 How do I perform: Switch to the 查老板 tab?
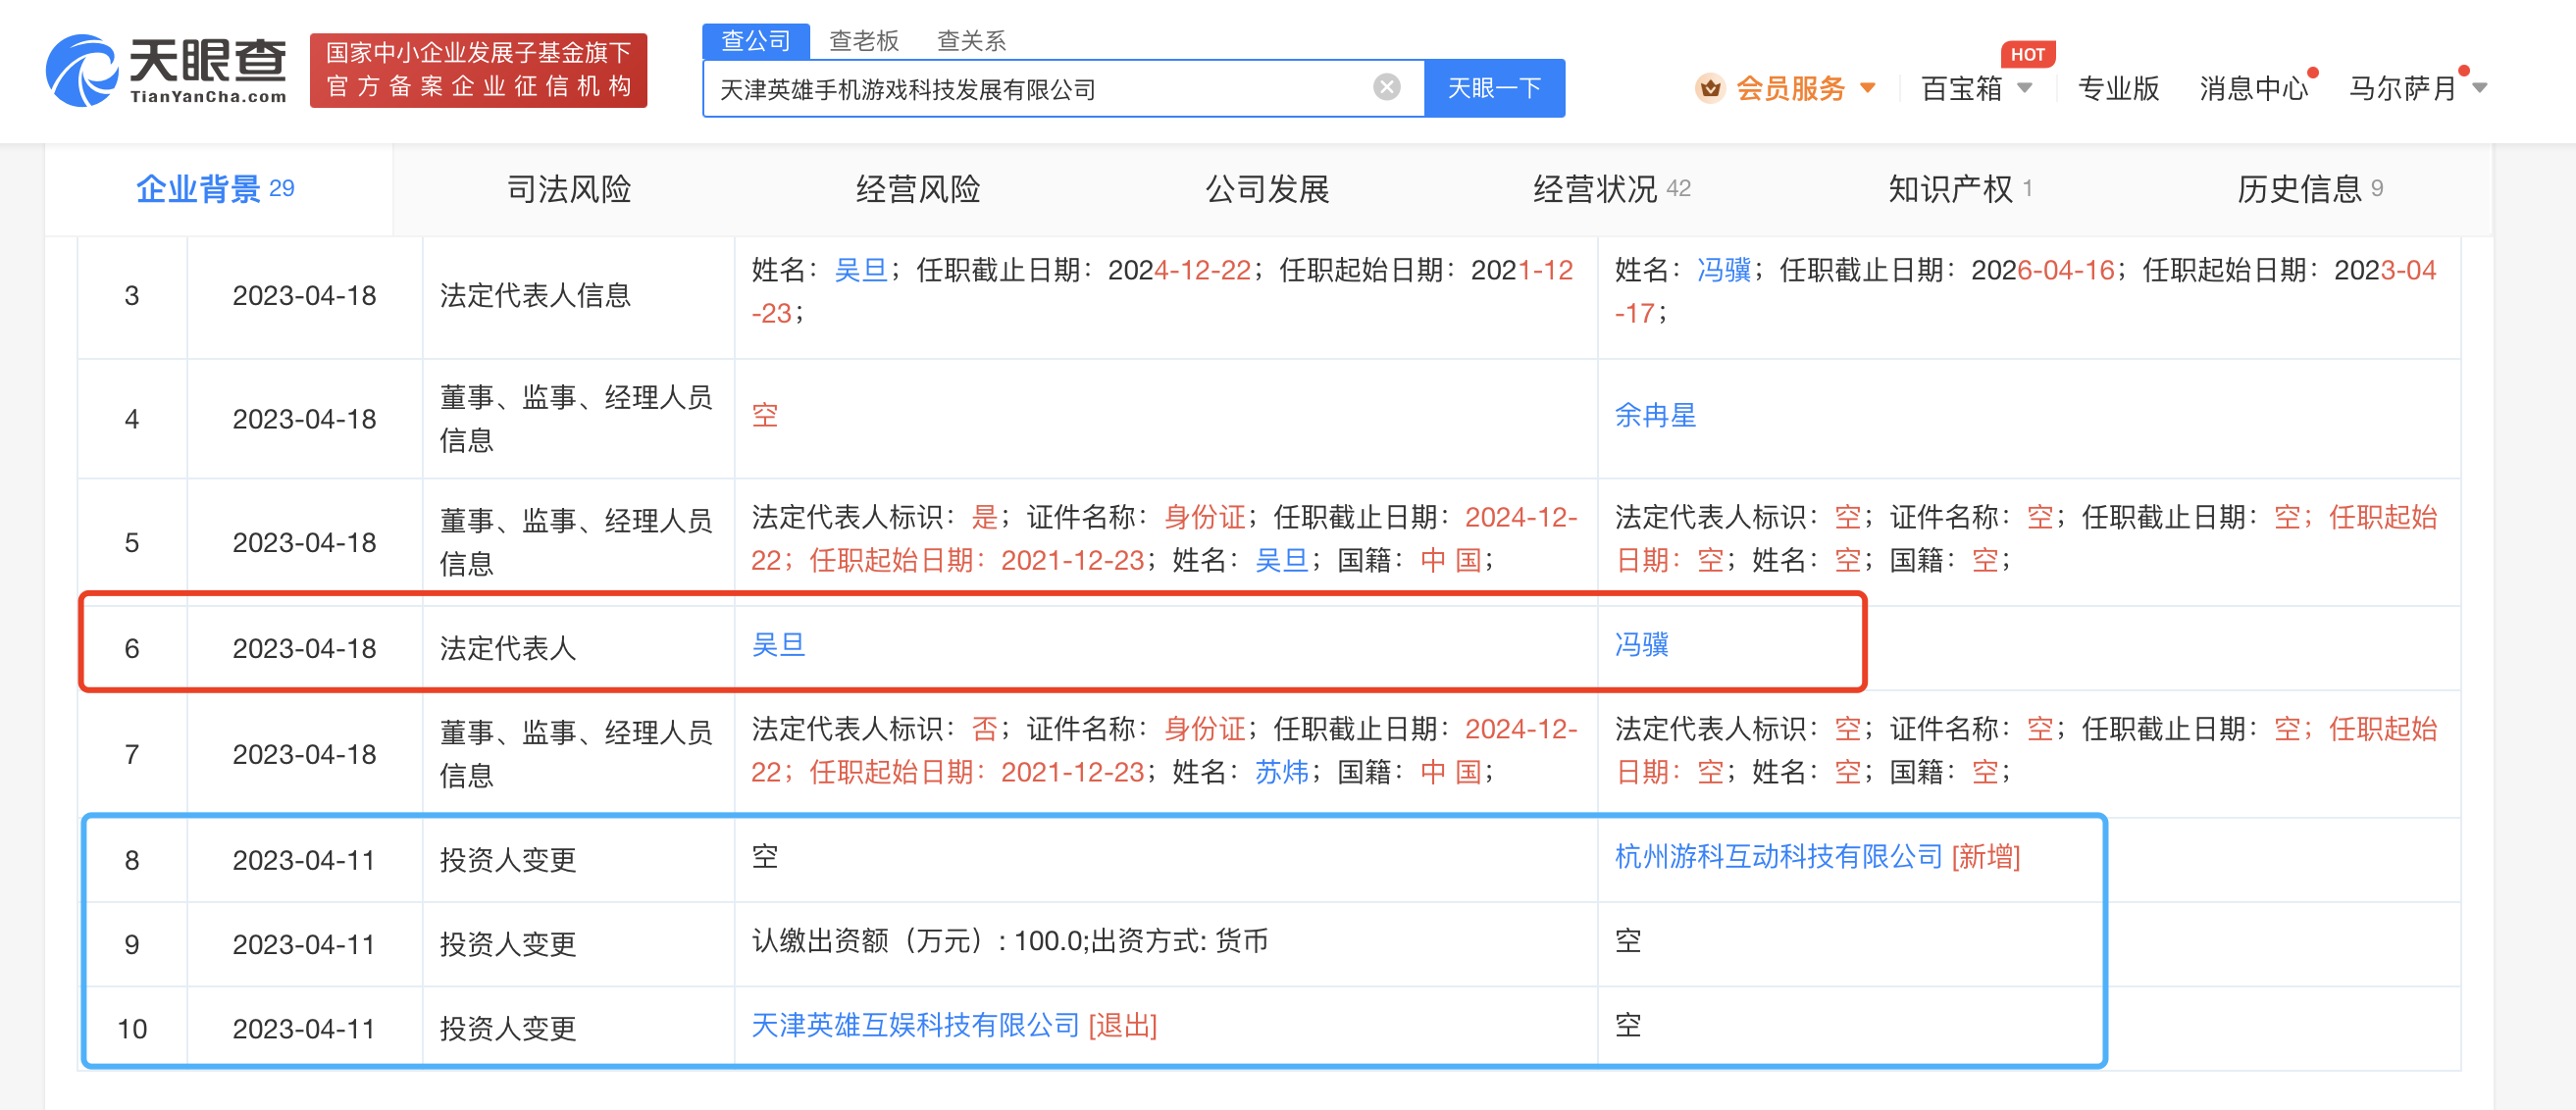click(x=862, y=41)
